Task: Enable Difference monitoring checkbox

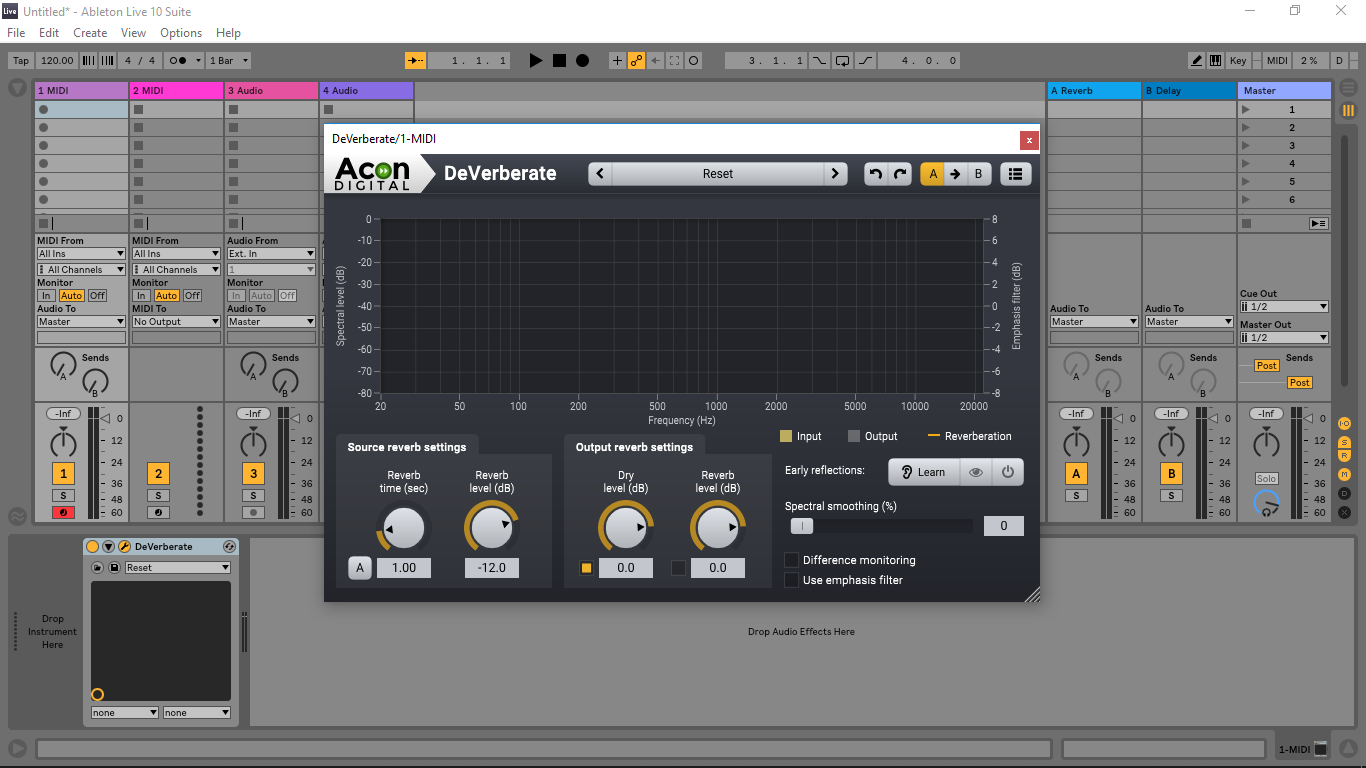Action: coord(792,560)
